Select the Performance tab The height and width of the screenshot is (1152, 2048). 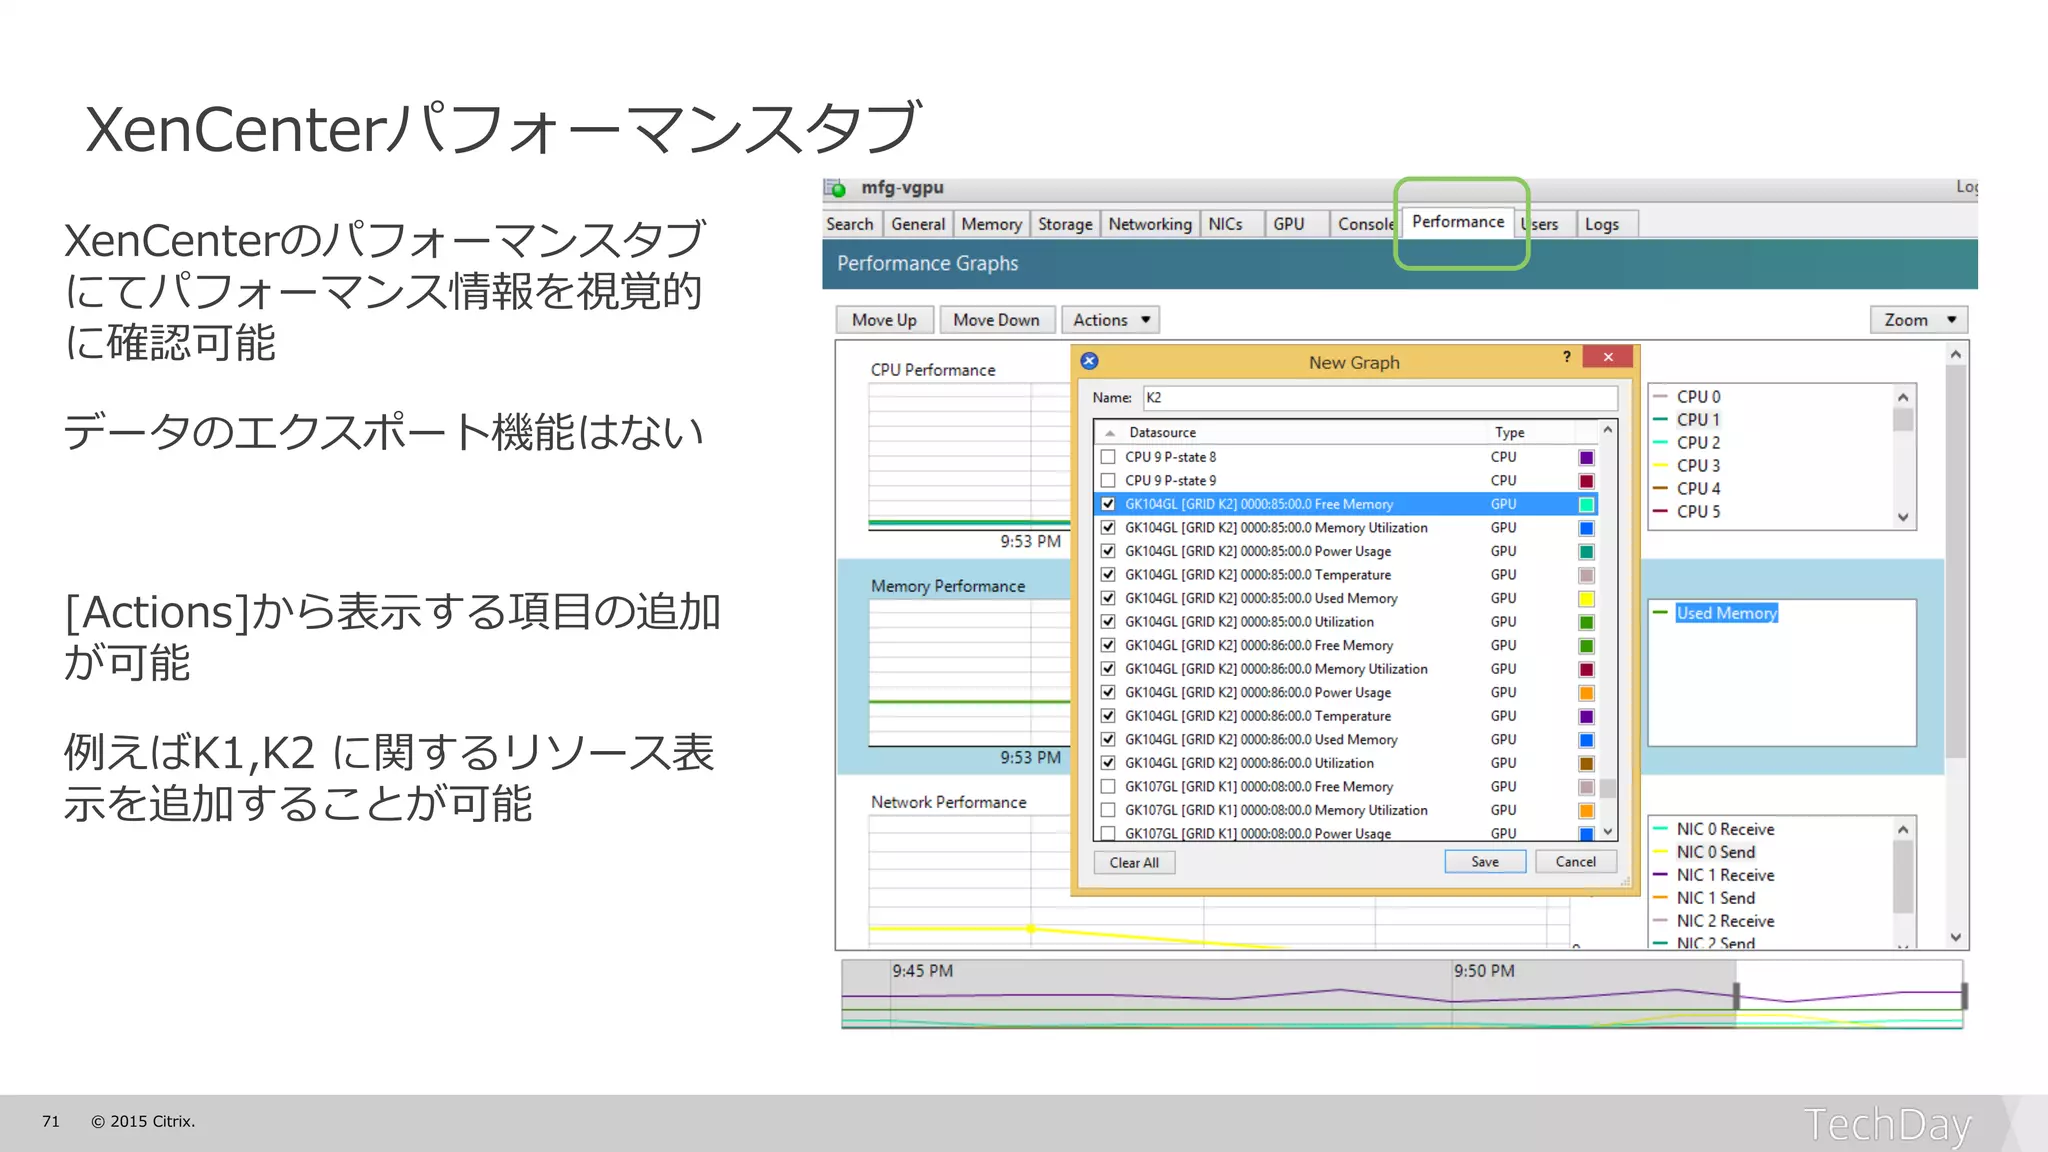[x=1458, y=222]
